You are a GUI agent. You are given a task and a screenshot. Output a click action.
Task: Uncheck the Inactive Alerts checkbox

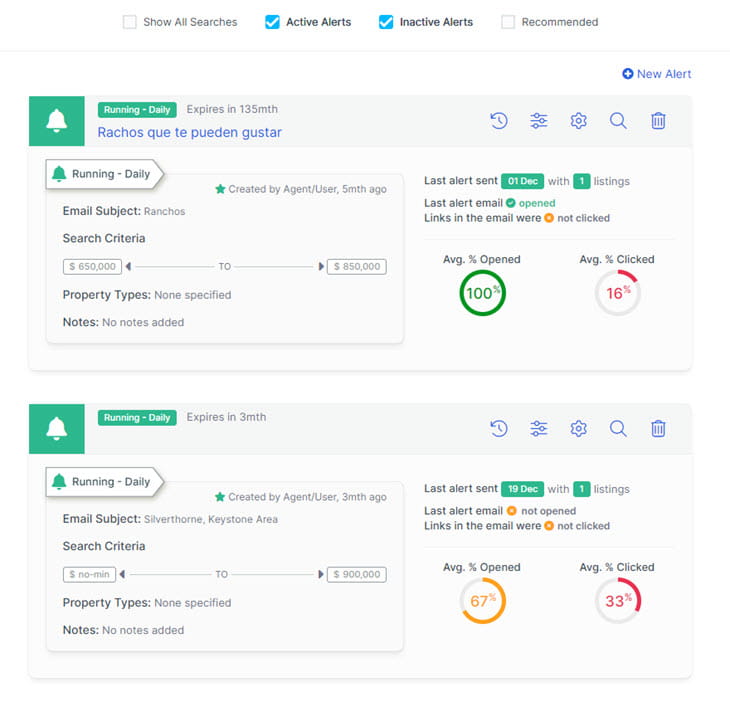[386, 22]
